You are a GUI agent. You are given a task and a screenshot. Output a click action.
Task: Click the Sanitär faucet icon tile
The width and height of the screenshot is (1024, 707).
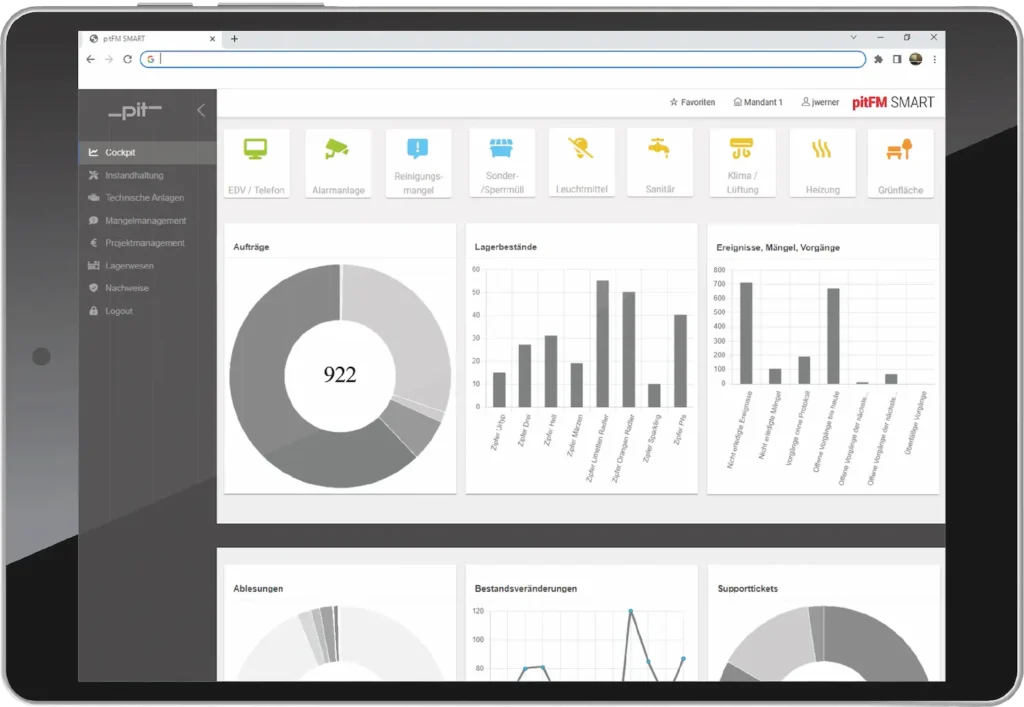click(x=660, y=163)
